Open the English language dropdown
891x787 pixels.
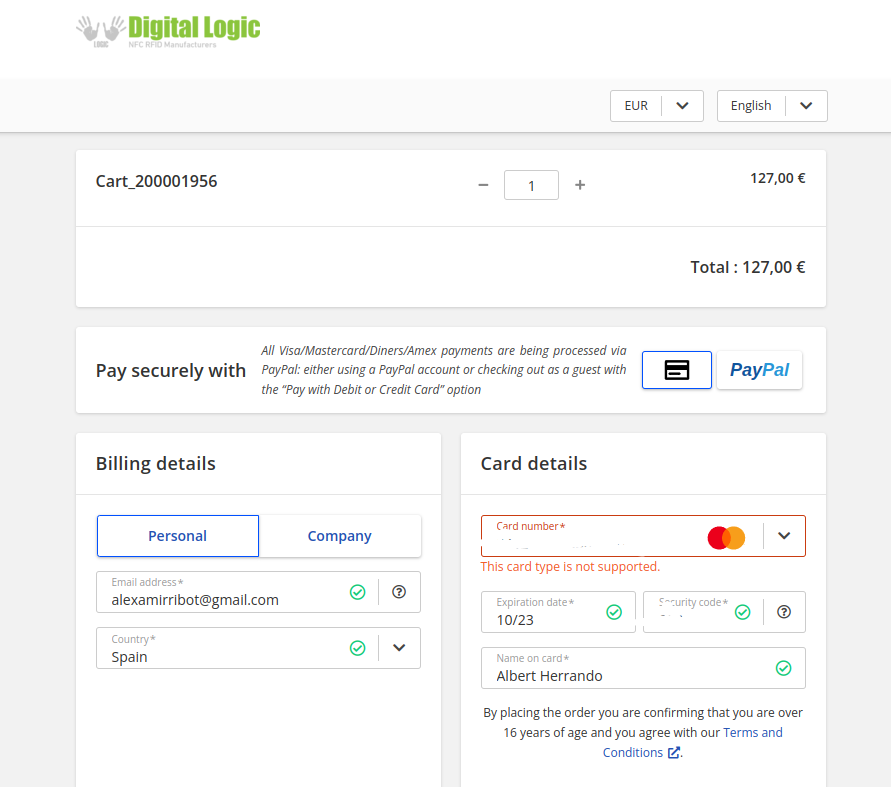pyautogui.click(x=772, y=106)
